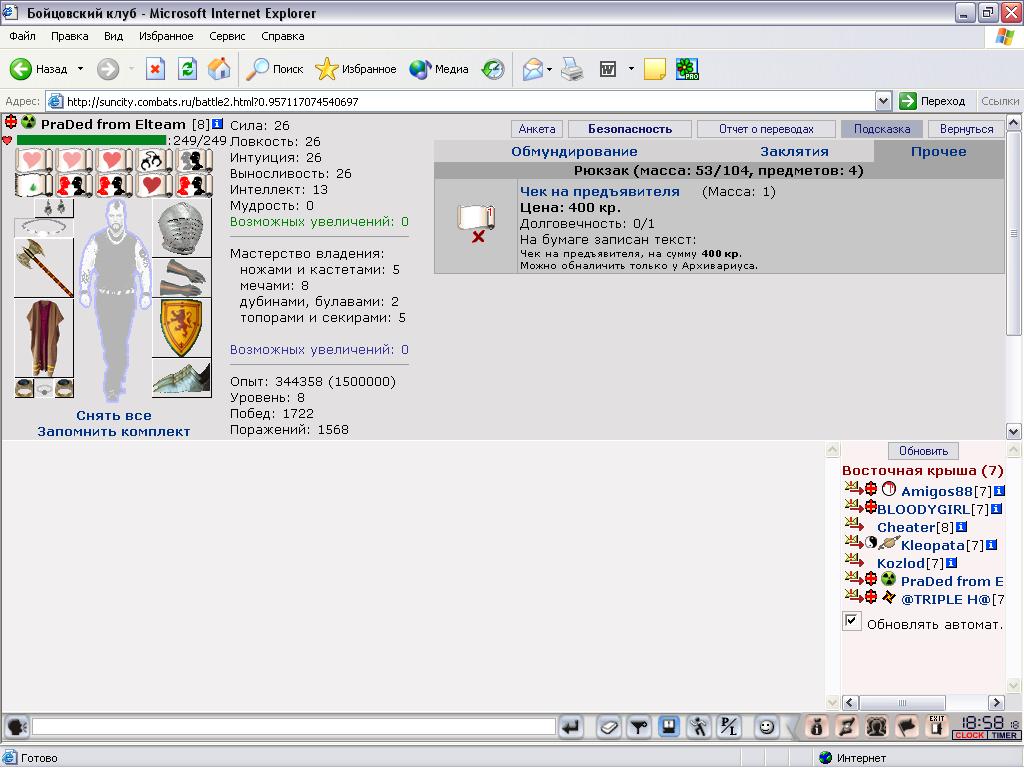Click the chat filter funnel icon
The height and width of the screenshot is (768, 1024).
(x=639, y=726)
